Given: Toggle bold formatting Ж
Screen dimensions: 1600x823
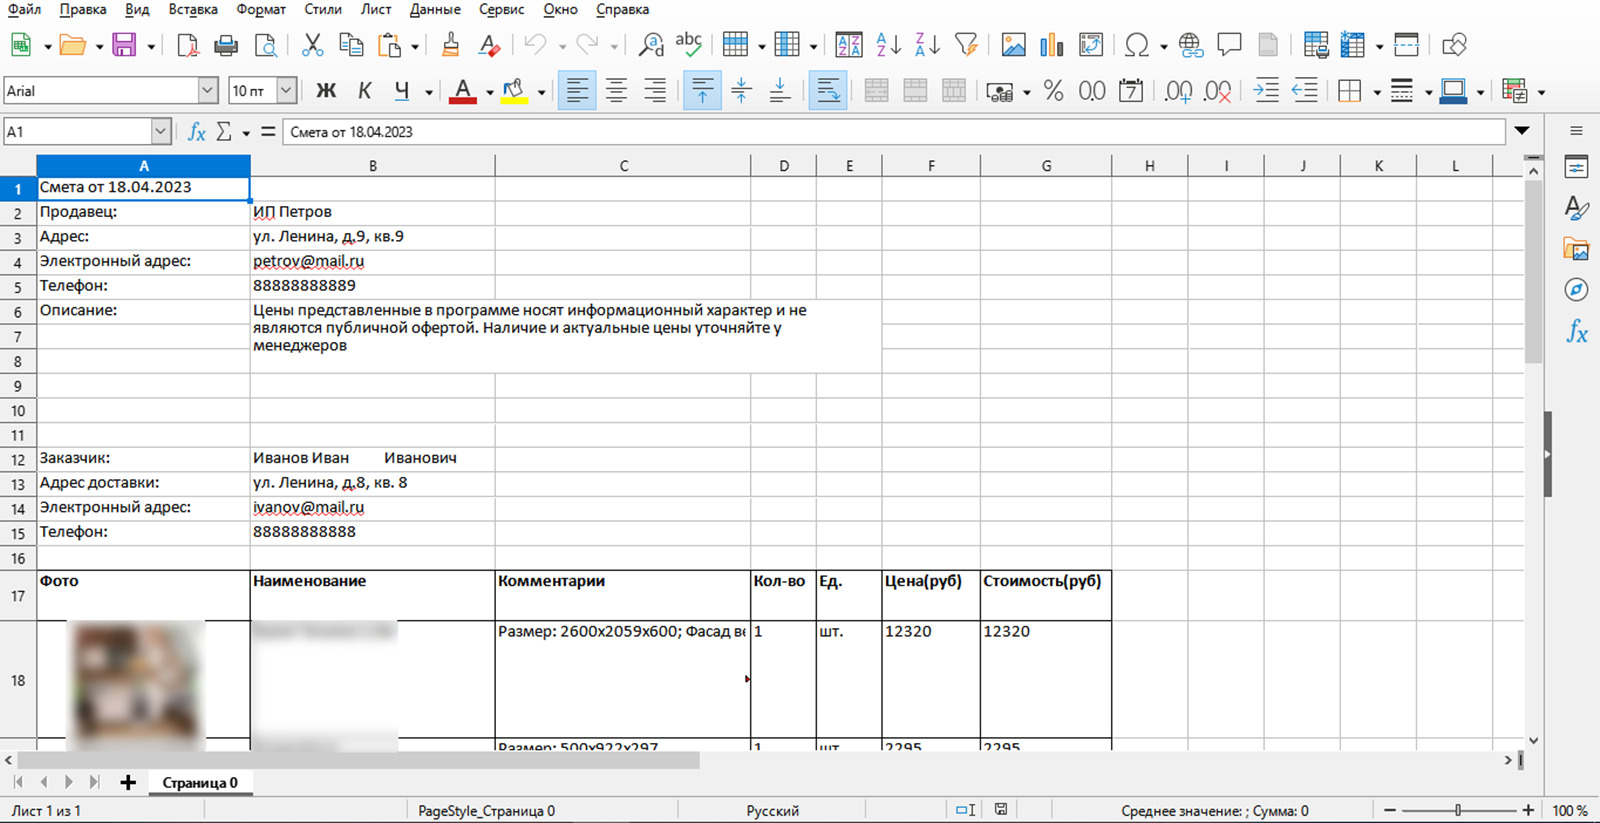Looking at the screenshot, I should click(x=326, y=91).
